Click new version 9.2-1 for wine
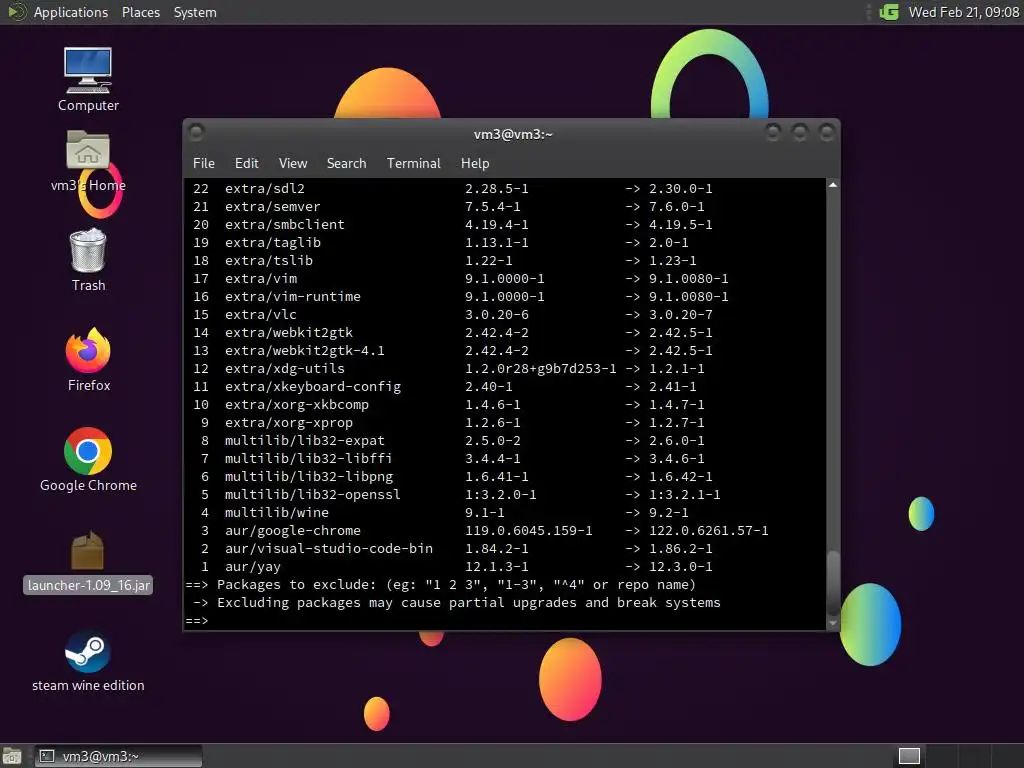Screen dimensions: 1024x768 (x=668, y=513)
